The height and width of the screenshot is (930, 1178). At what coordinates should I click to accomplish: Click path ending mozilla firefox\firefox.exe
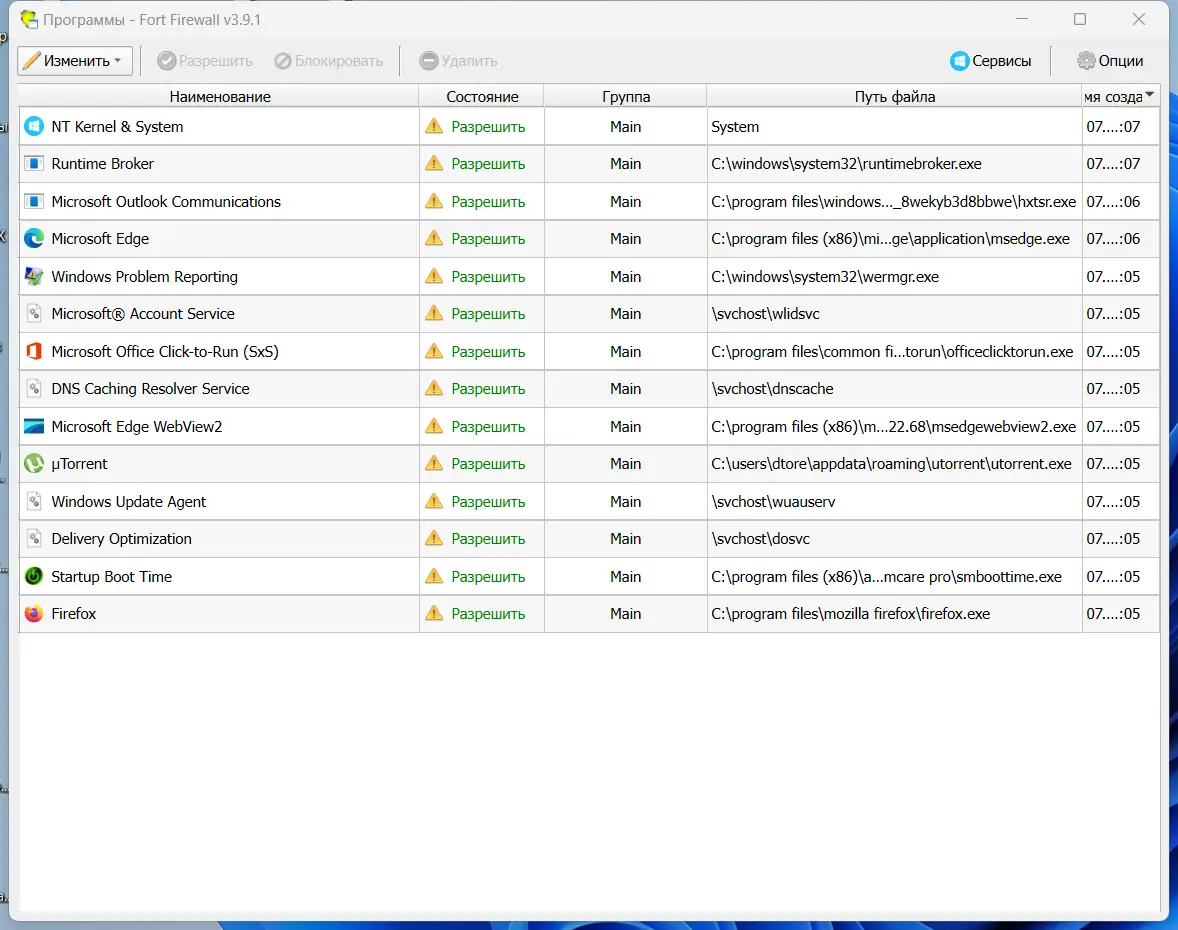tap(850, 614)
